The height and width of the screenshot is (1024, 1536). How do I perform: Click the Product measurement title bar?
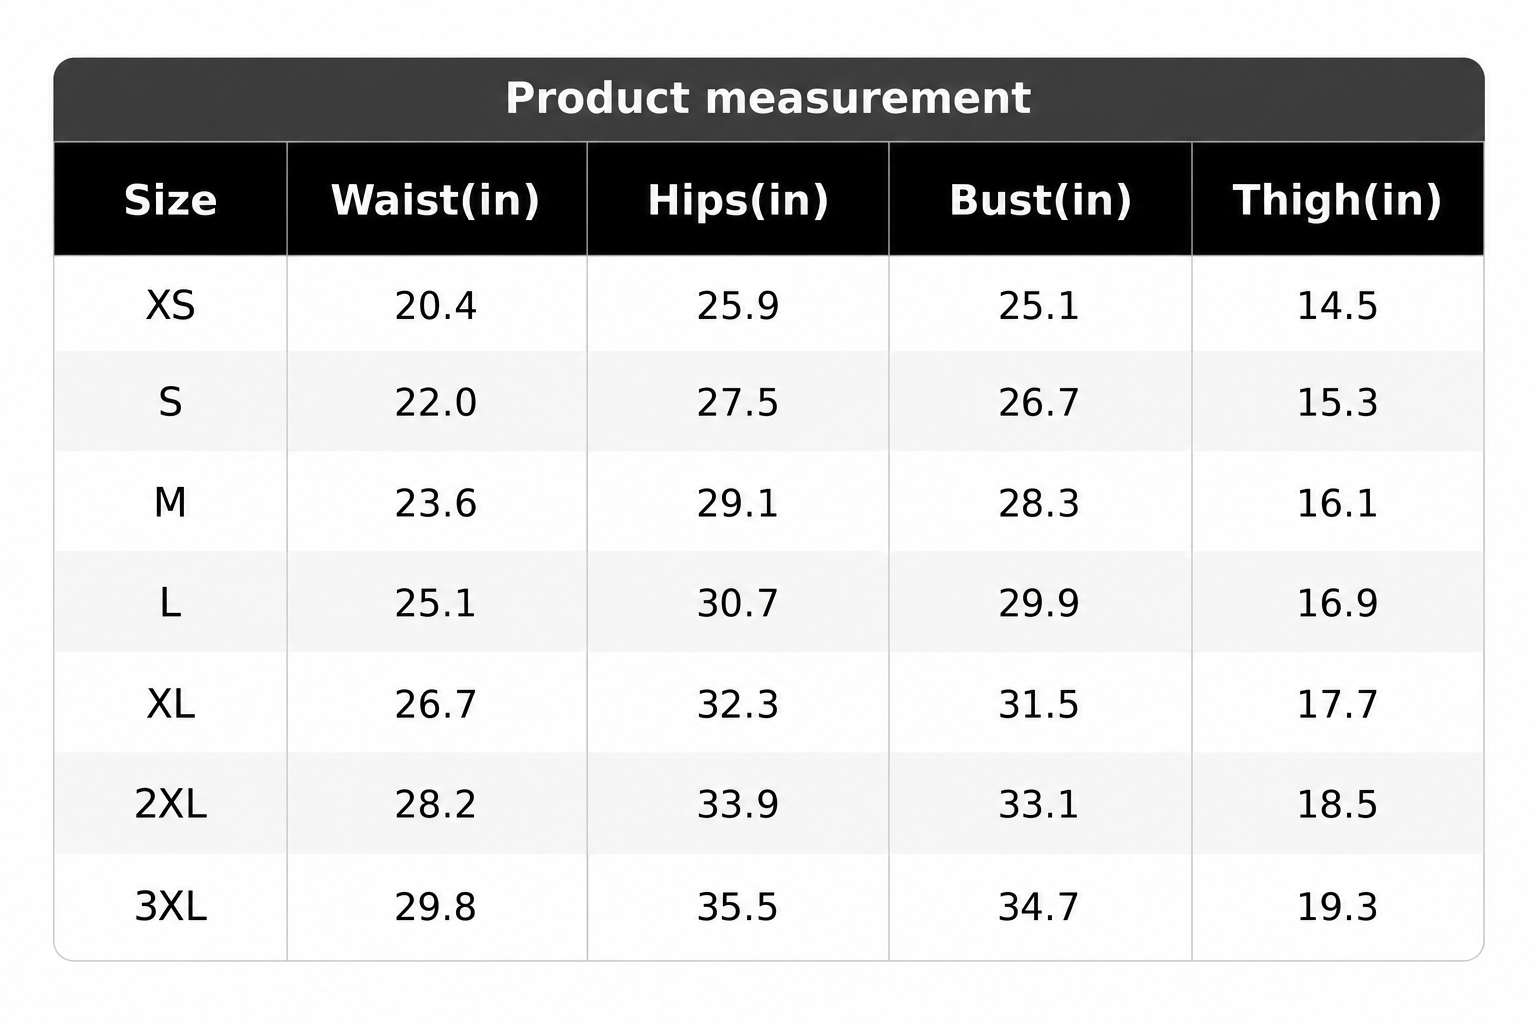[768, 99]
